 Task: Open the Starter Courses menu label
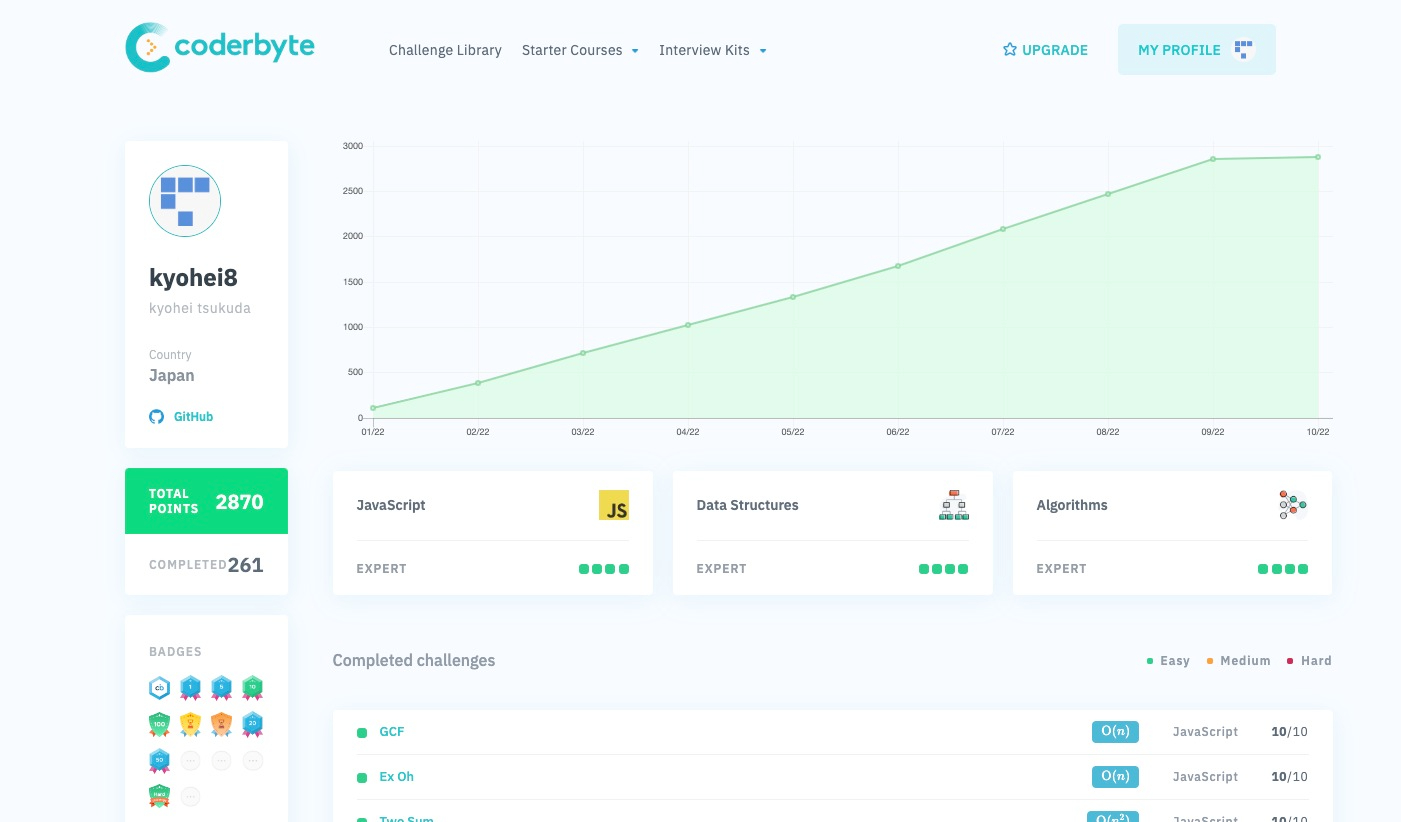pyautogui.click(x=572, y=50)
